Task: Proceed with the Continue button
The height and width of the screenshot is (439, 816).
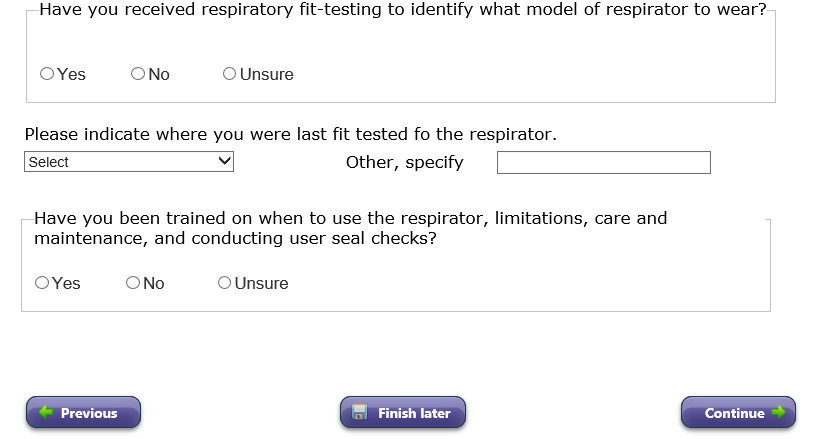Action: (738, 413)
